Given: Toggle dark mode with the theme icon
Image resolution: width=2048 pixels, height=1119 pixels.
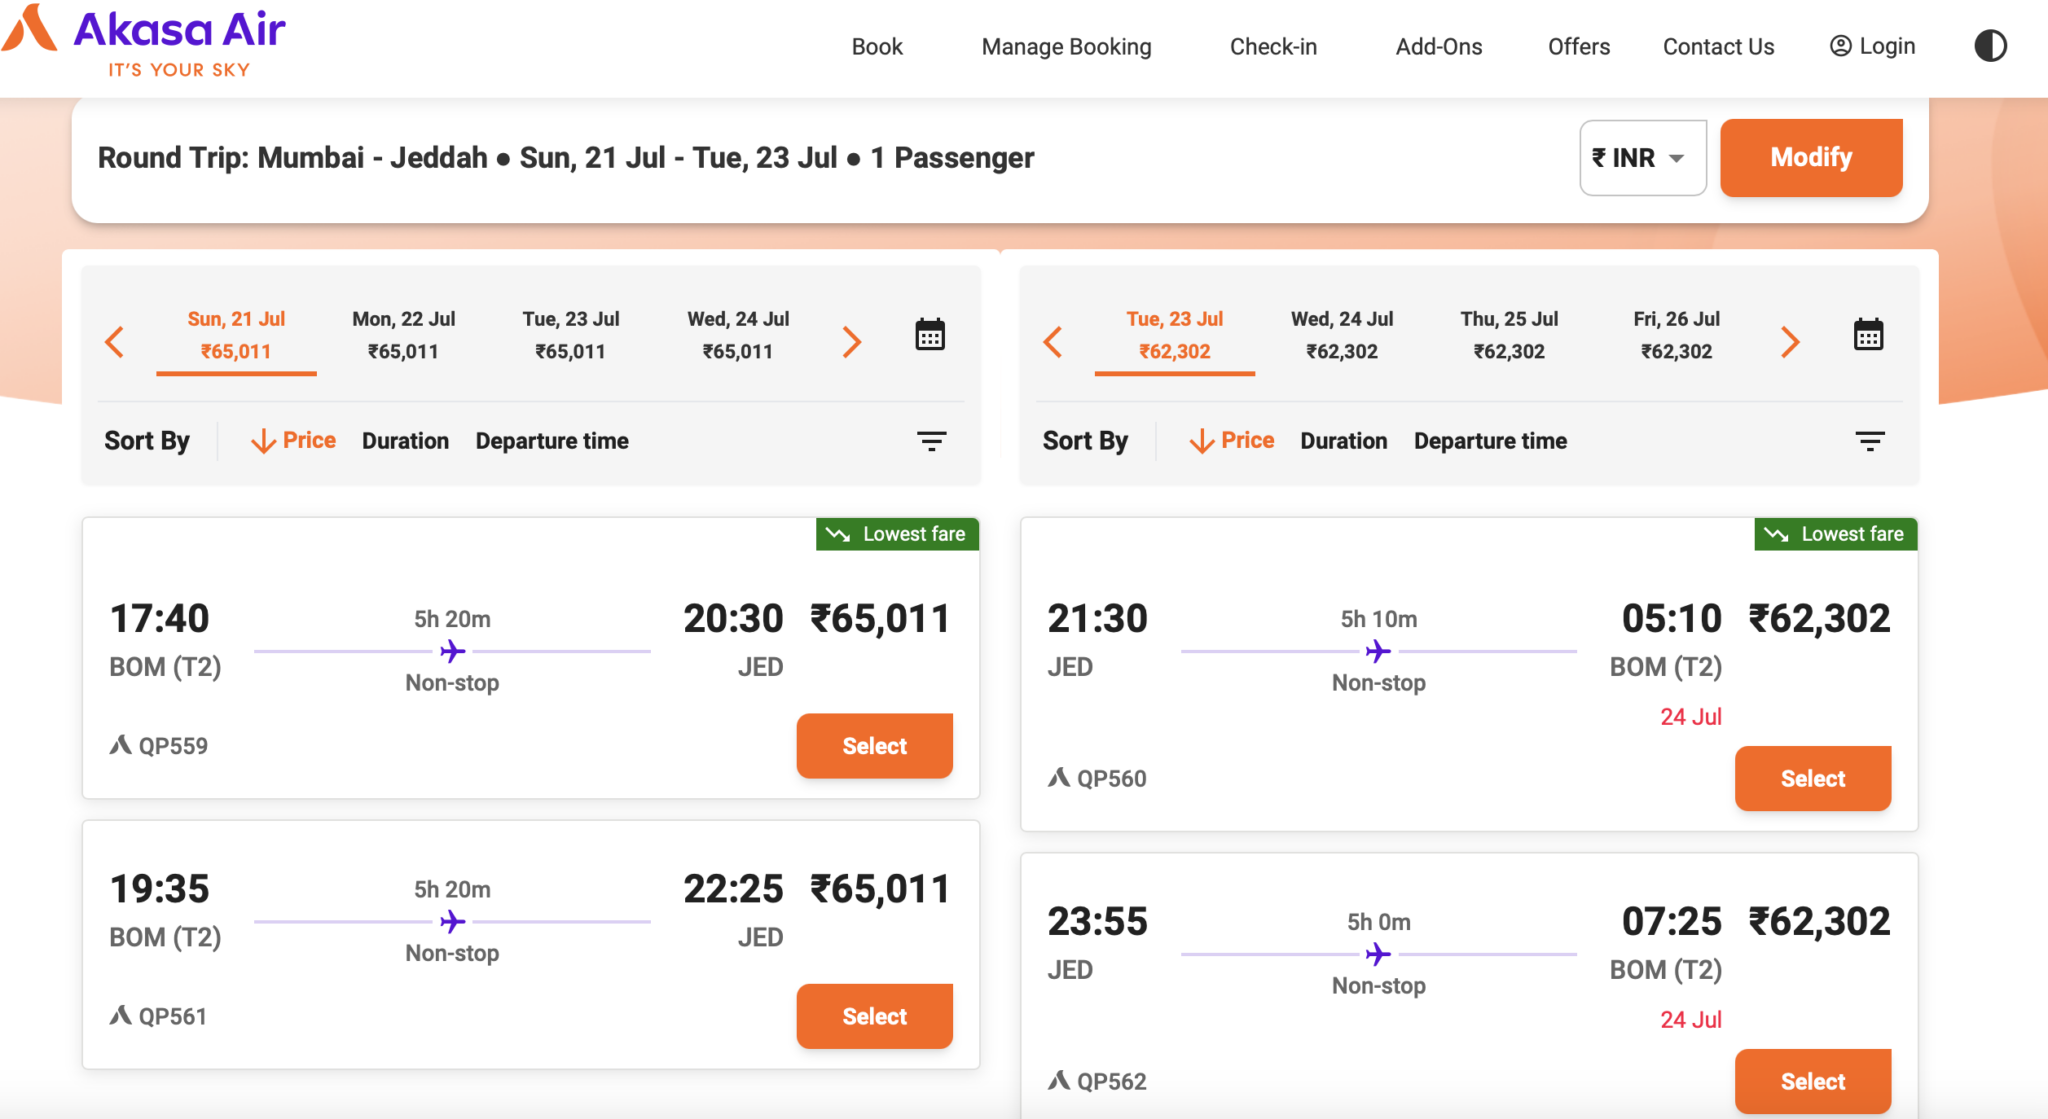Looking at the screenshot, I should (1990, 45).
